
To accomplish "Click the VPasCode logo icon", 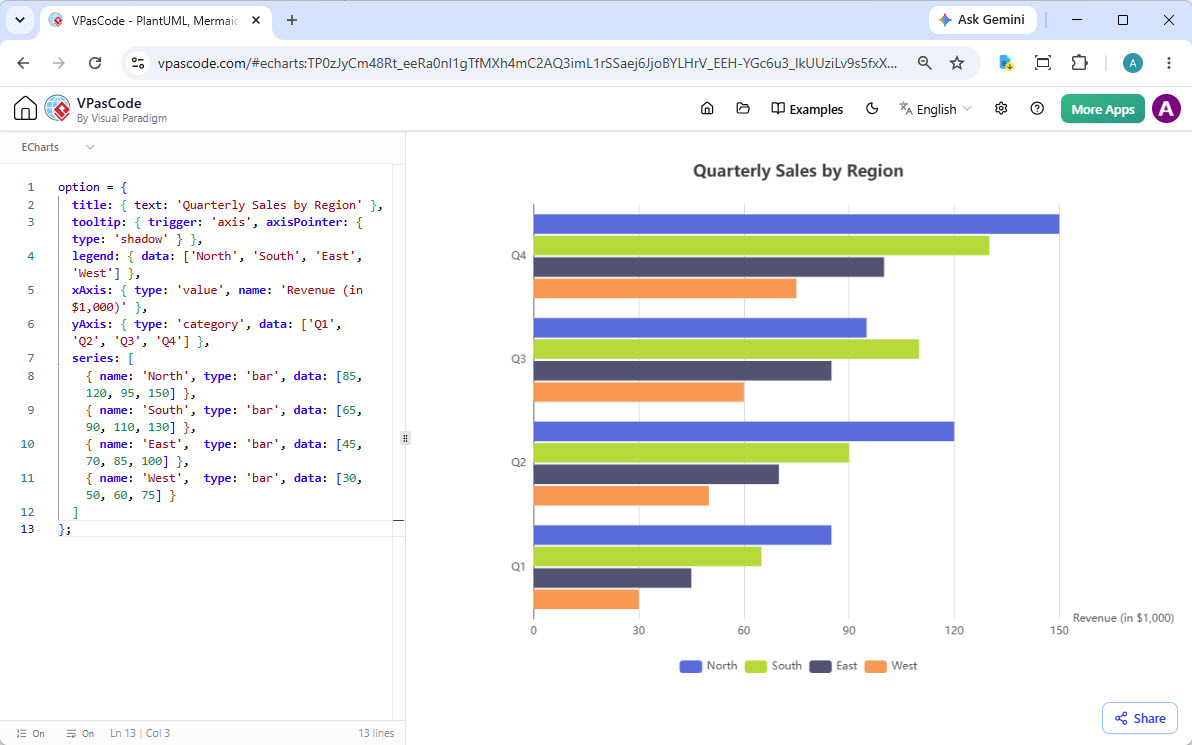I will (x=58, y=109).
